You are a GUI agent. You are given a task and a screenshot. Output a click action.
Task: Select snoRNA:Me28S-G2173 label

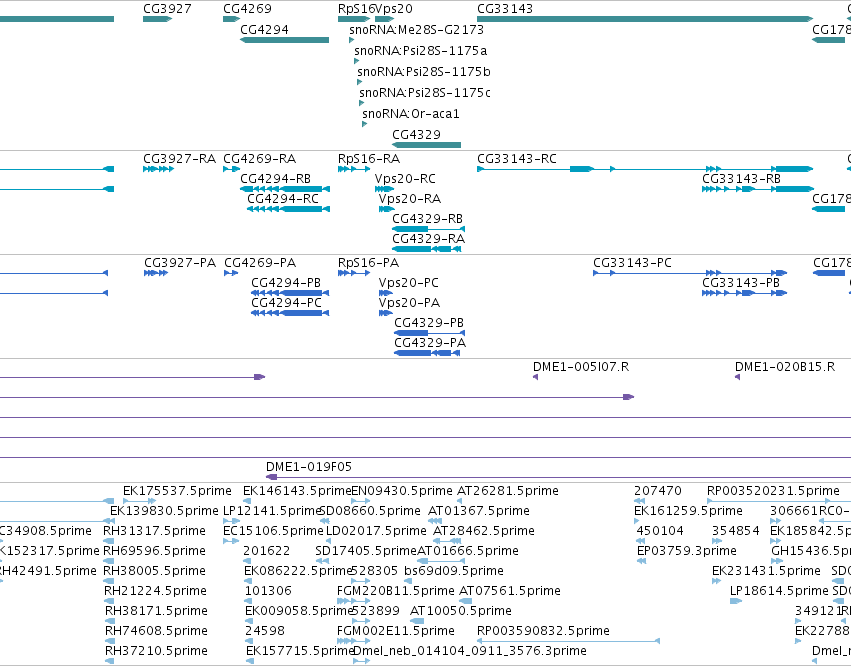(416, 30)
